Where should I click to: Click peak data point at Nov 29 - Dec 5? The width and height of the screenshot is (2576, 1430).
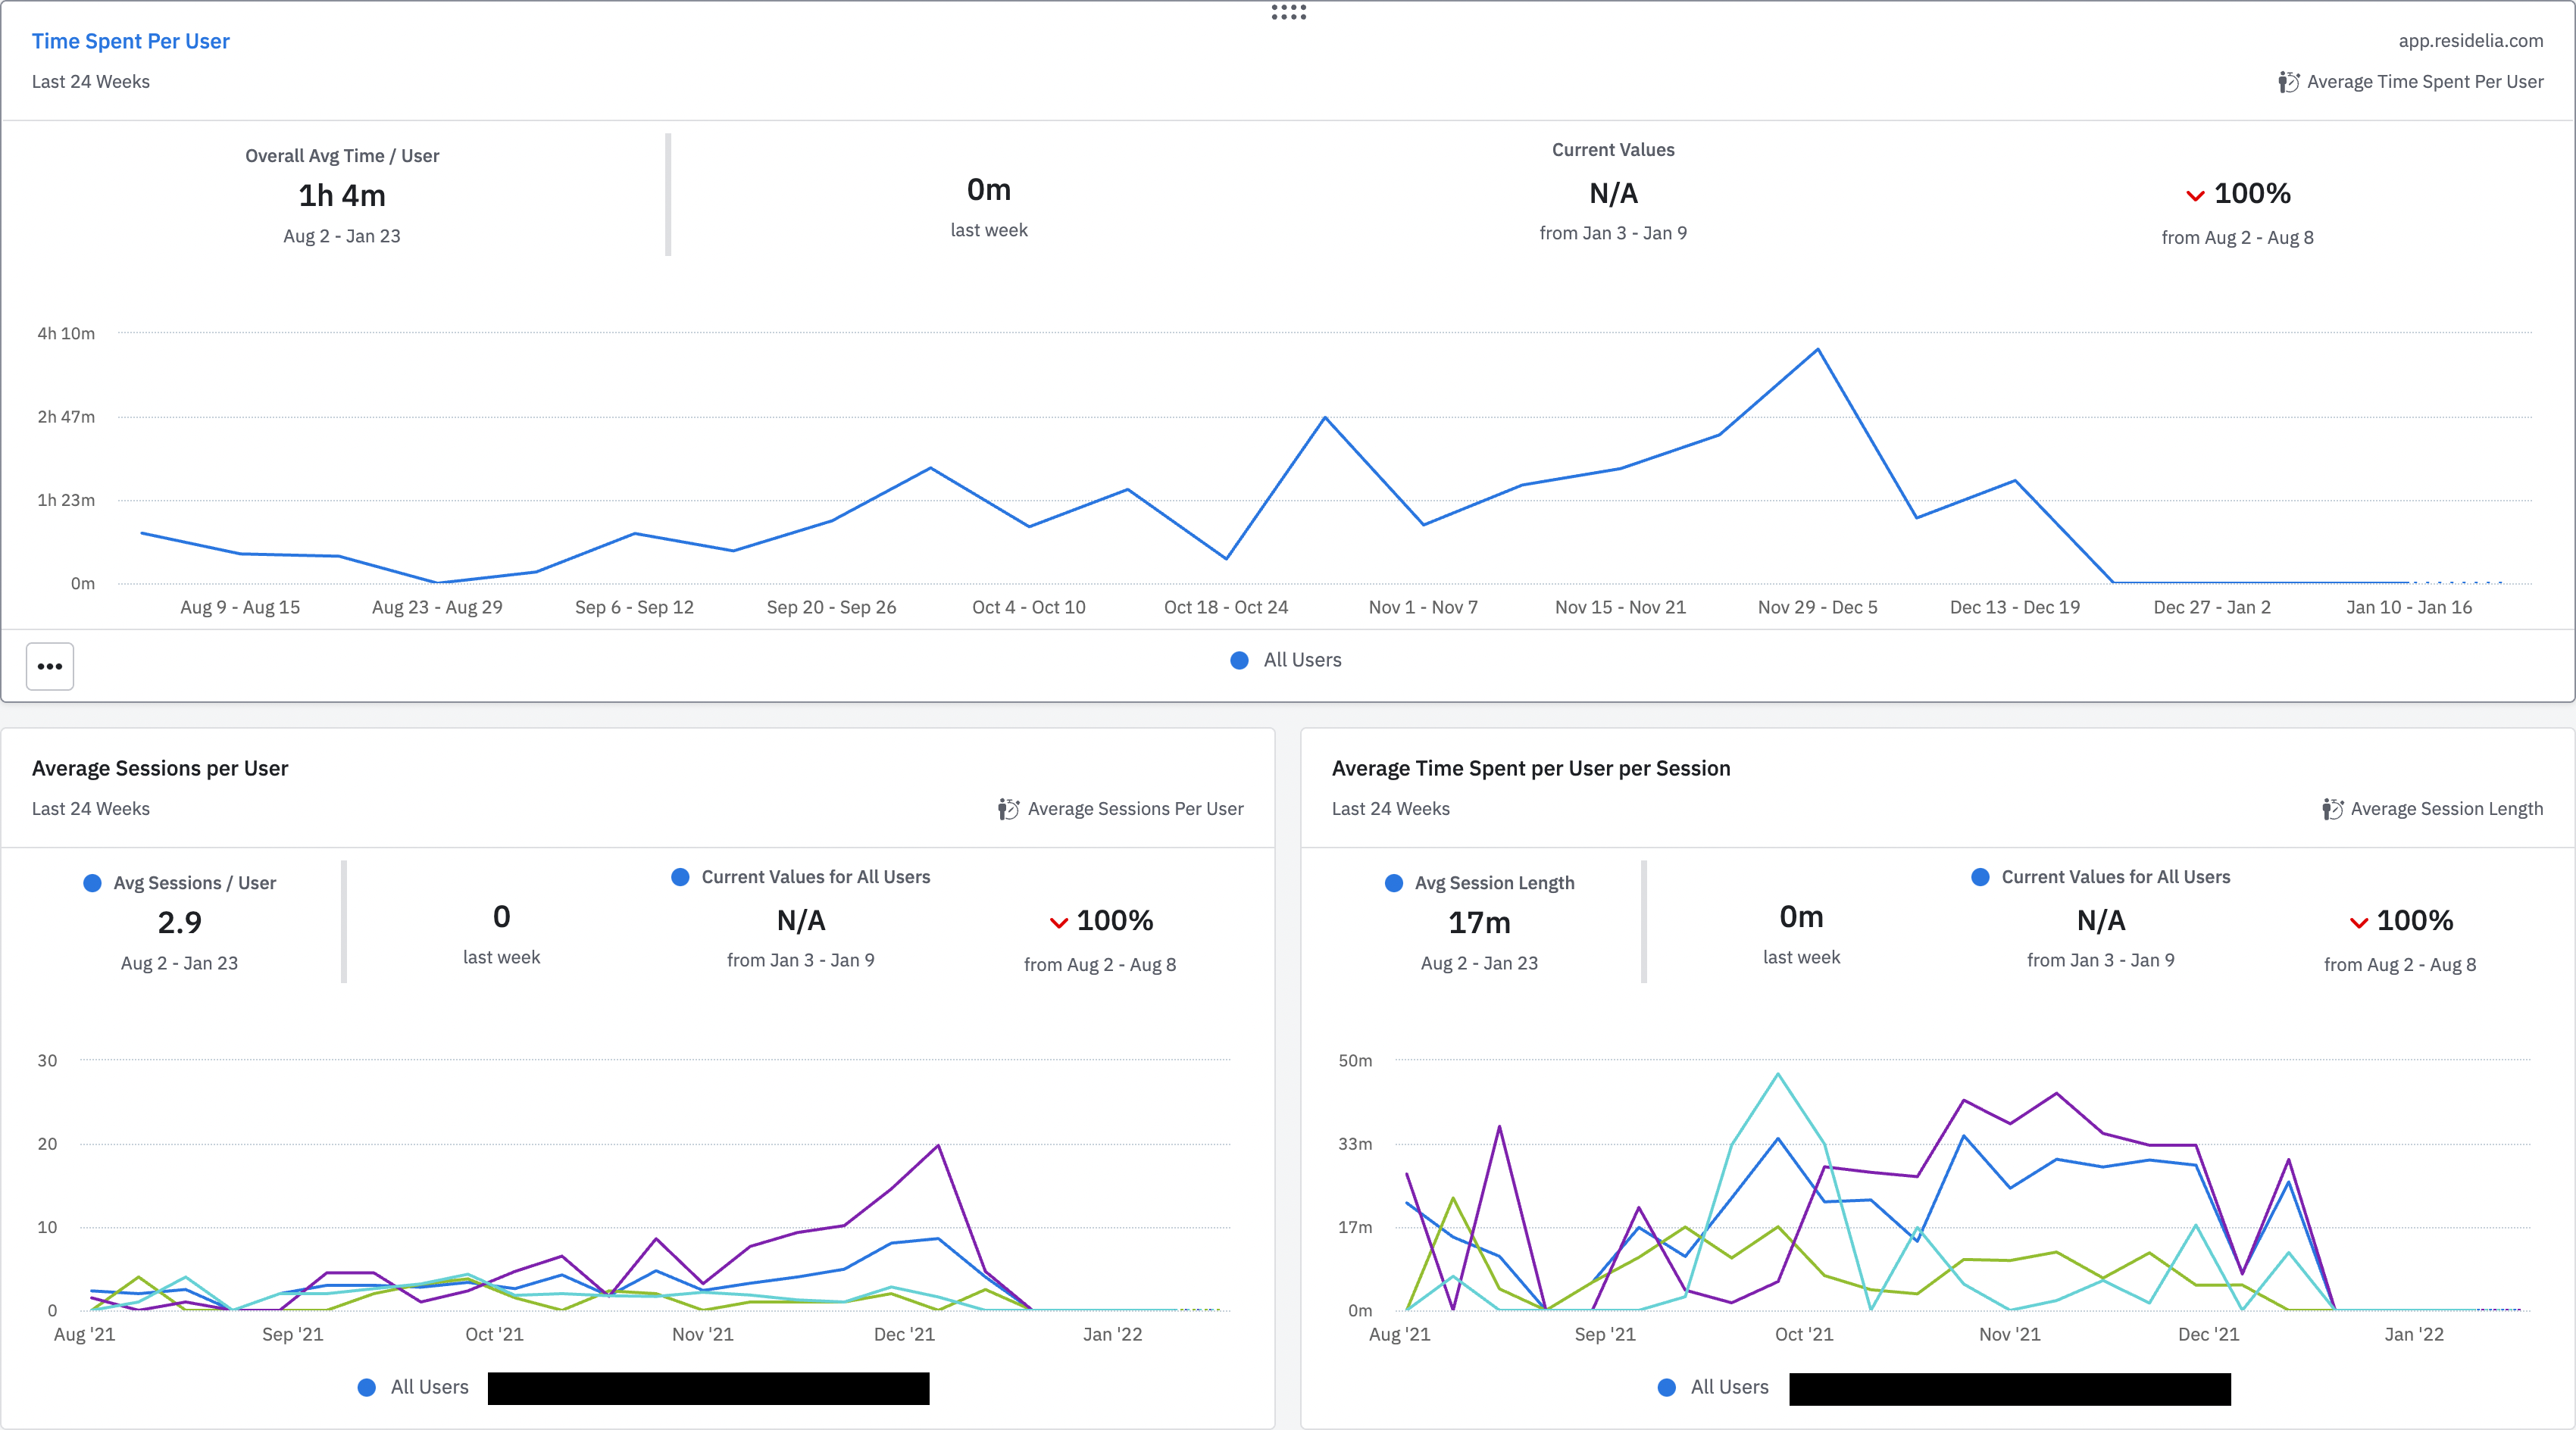(1817, 349)
